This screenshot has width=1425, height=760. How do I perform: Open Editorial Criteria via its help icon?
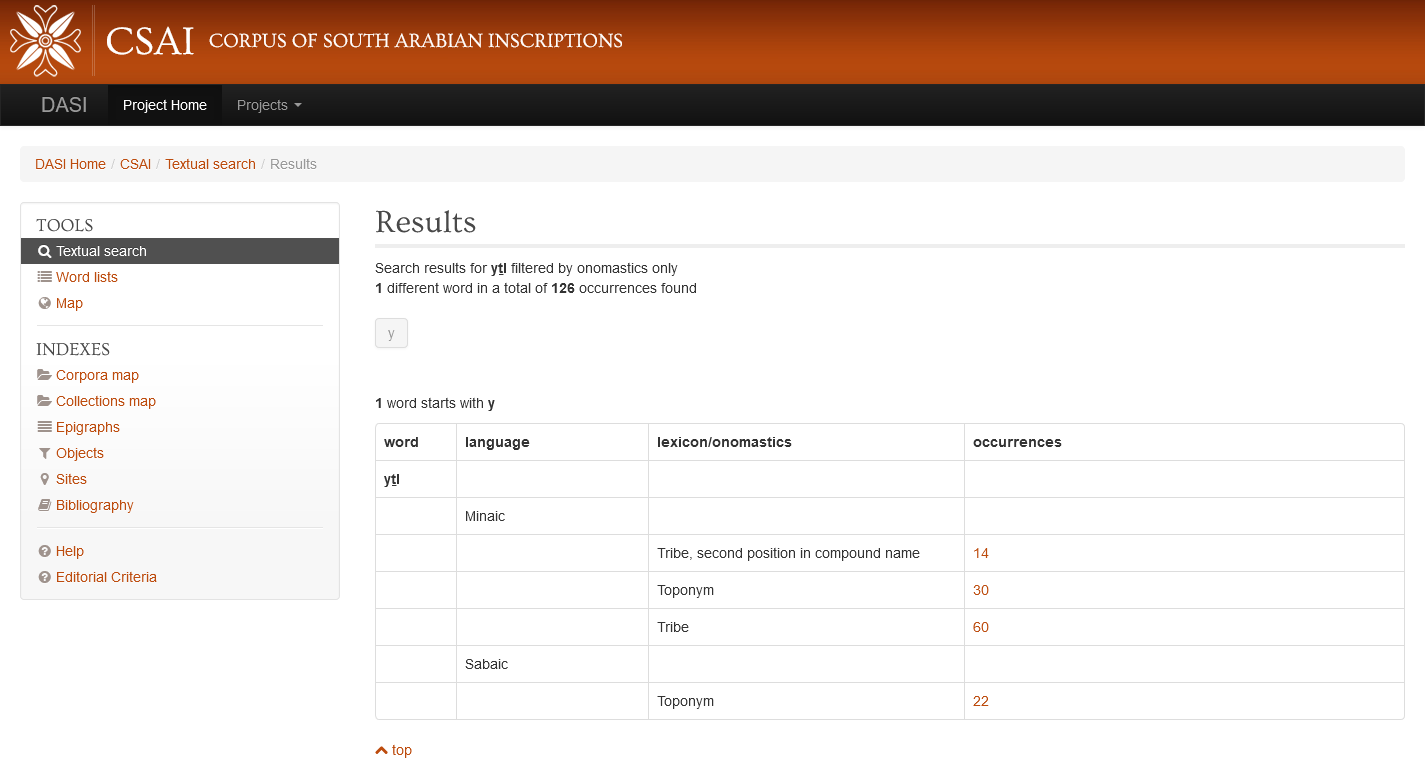point(45,577)
